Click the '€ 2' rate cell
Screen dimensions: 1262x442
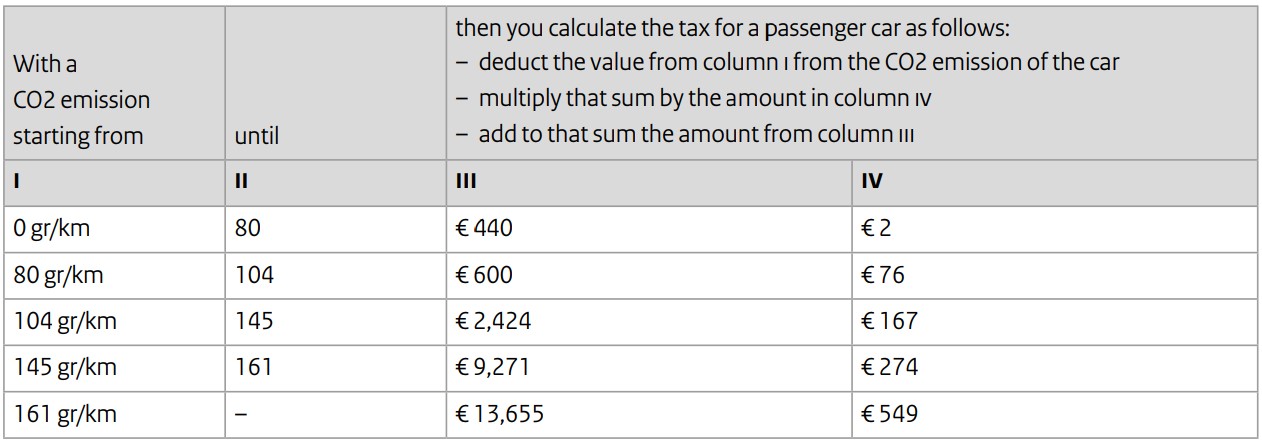(x=1055, y=229)
